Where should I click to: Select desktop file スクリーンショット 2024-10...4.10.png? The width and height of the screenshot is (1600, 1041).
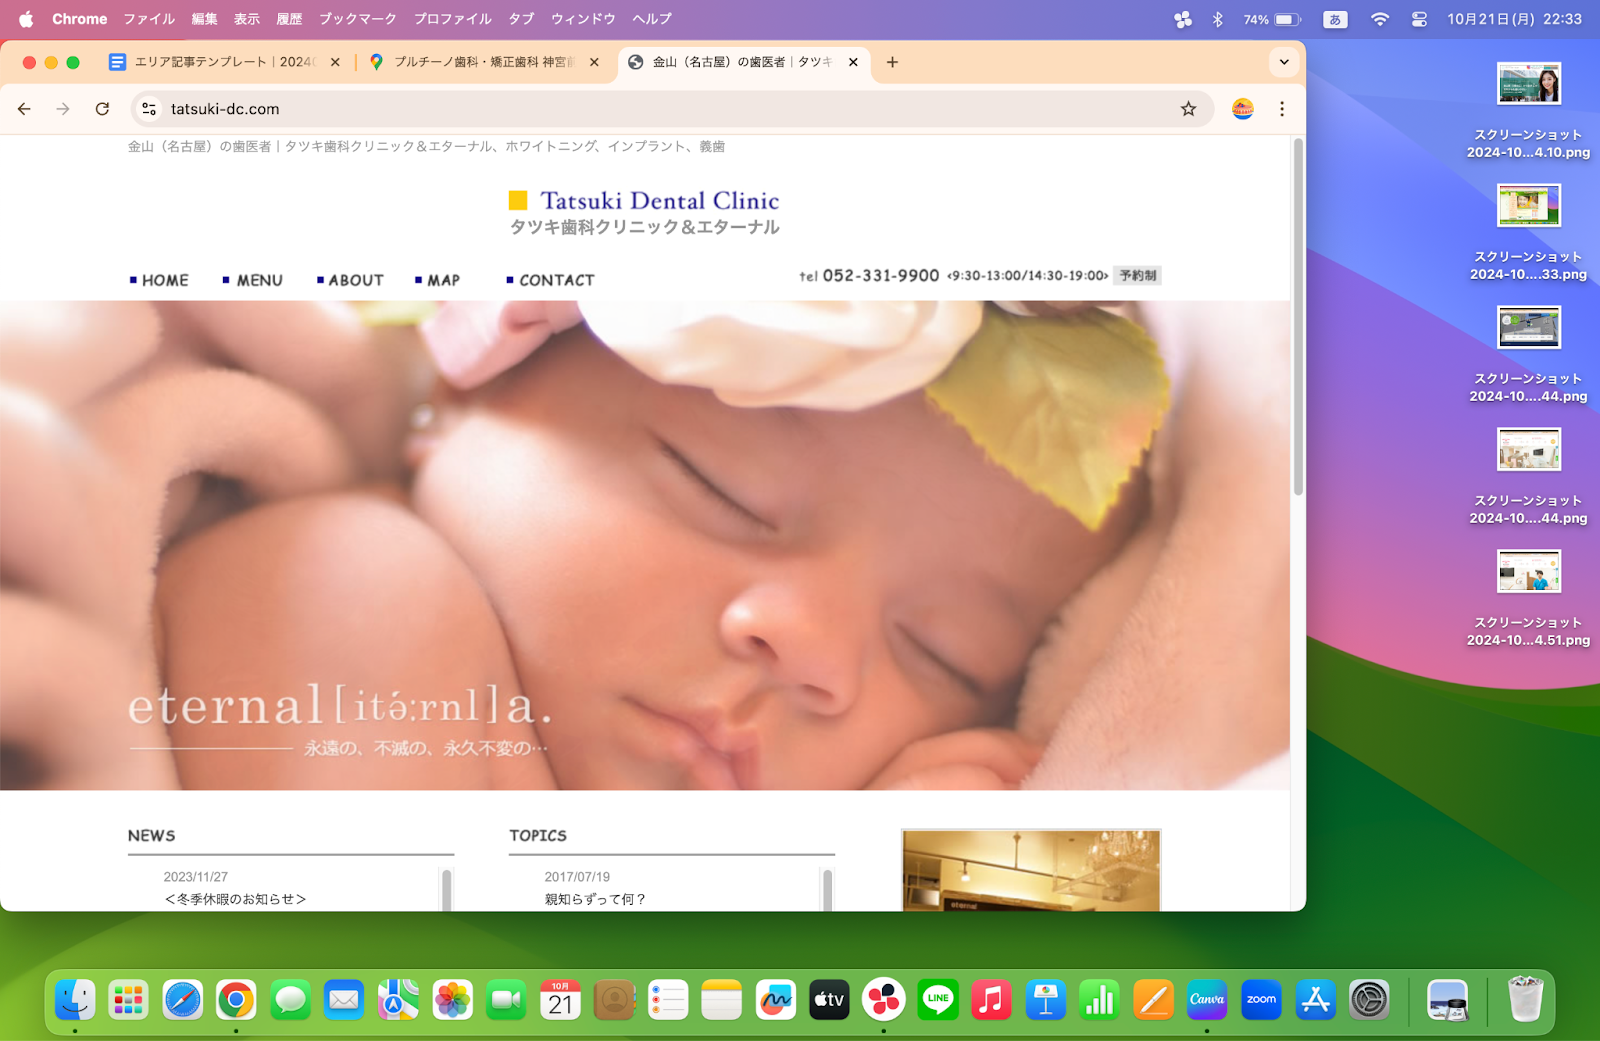[1528, 111]
